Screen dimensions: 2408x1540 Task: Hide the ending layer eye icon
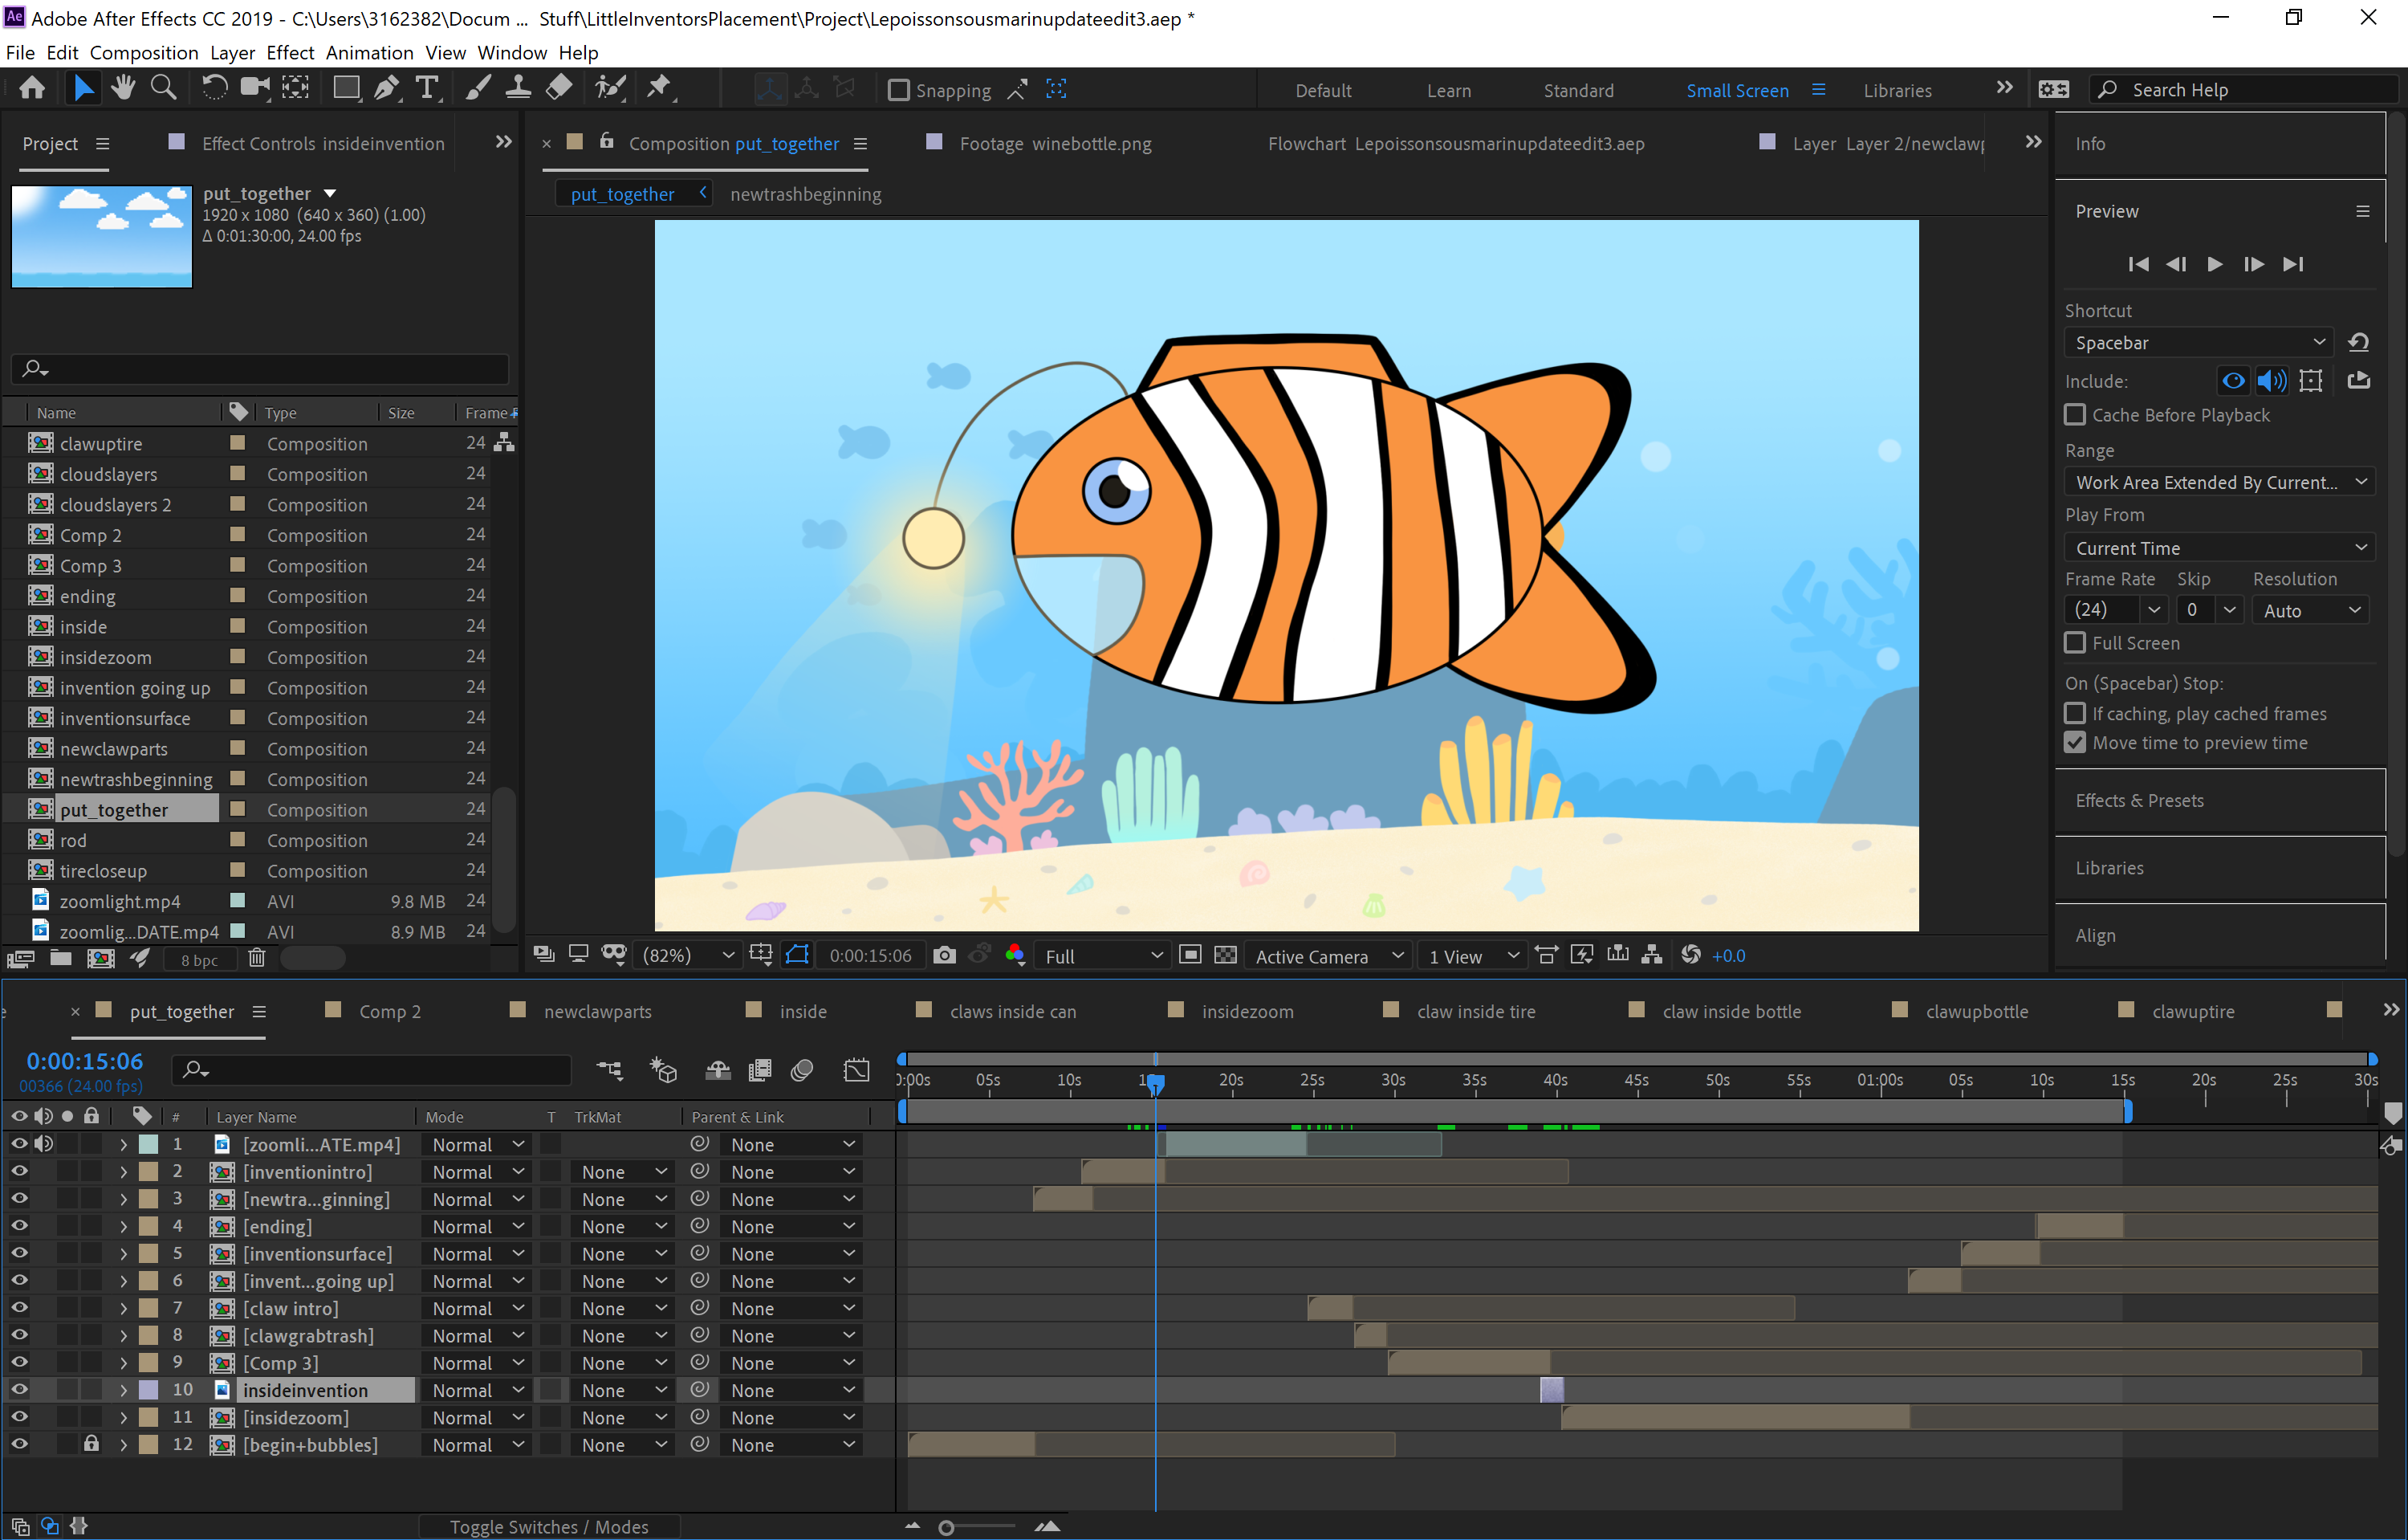19,1226
